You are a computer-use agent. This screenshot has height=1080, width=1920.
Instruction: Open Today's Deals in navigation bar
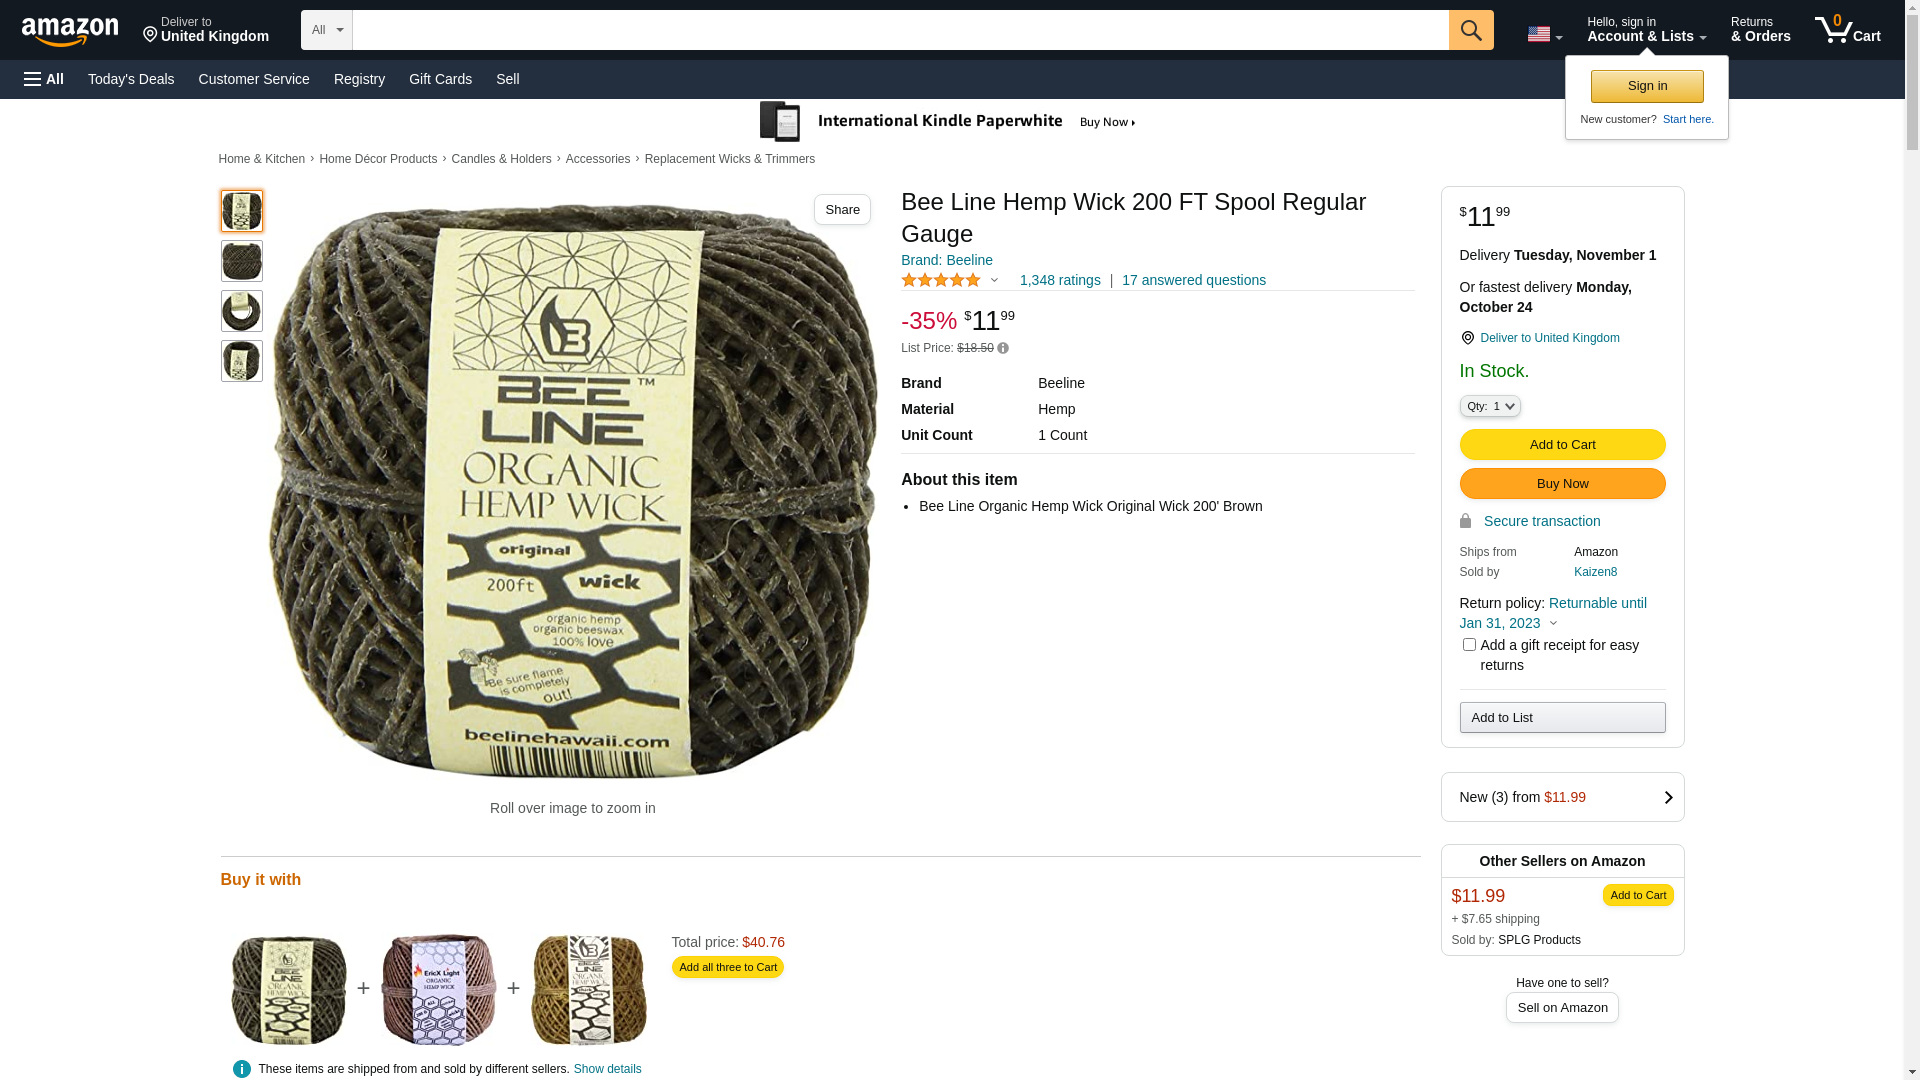point(131,79)
